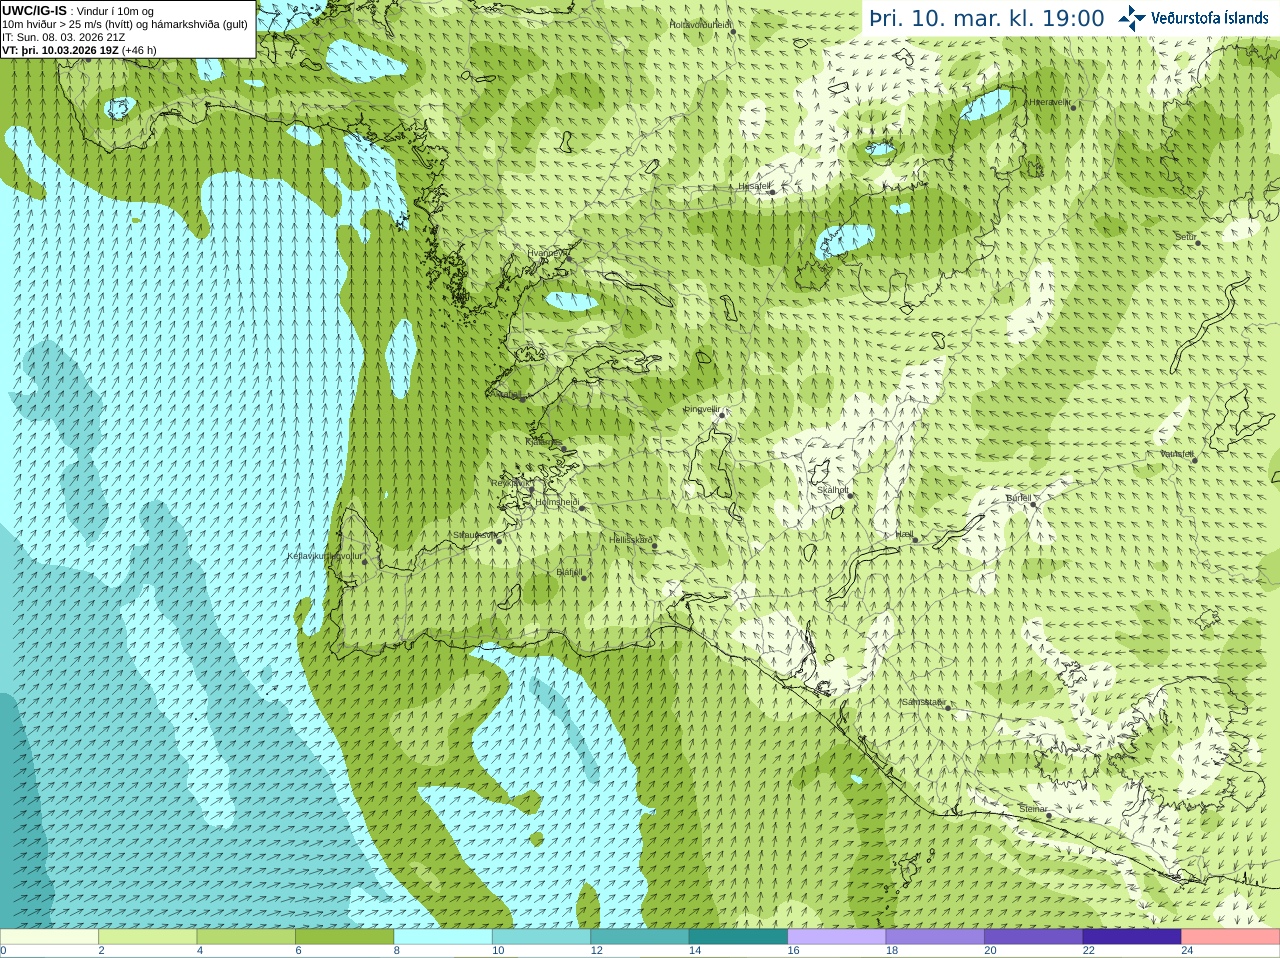Click the Hvanneyri station label
Image resolution: width=1280 pixels, height=958 pixels.
coord(547,254)
